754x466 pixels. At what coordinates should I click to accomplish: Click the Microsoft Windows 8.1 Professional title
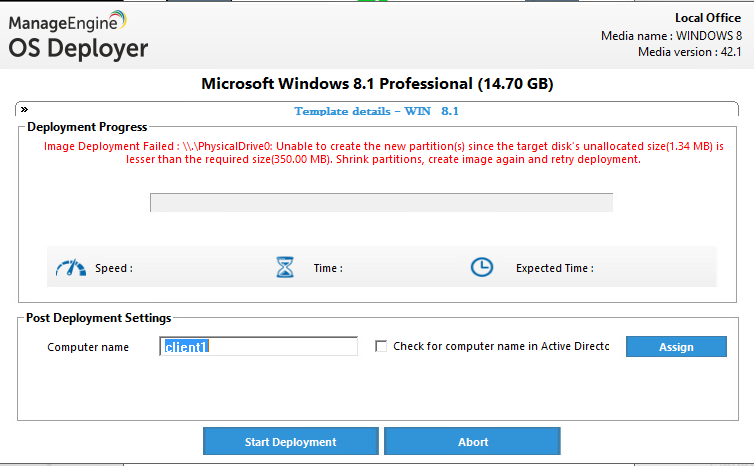377,84
